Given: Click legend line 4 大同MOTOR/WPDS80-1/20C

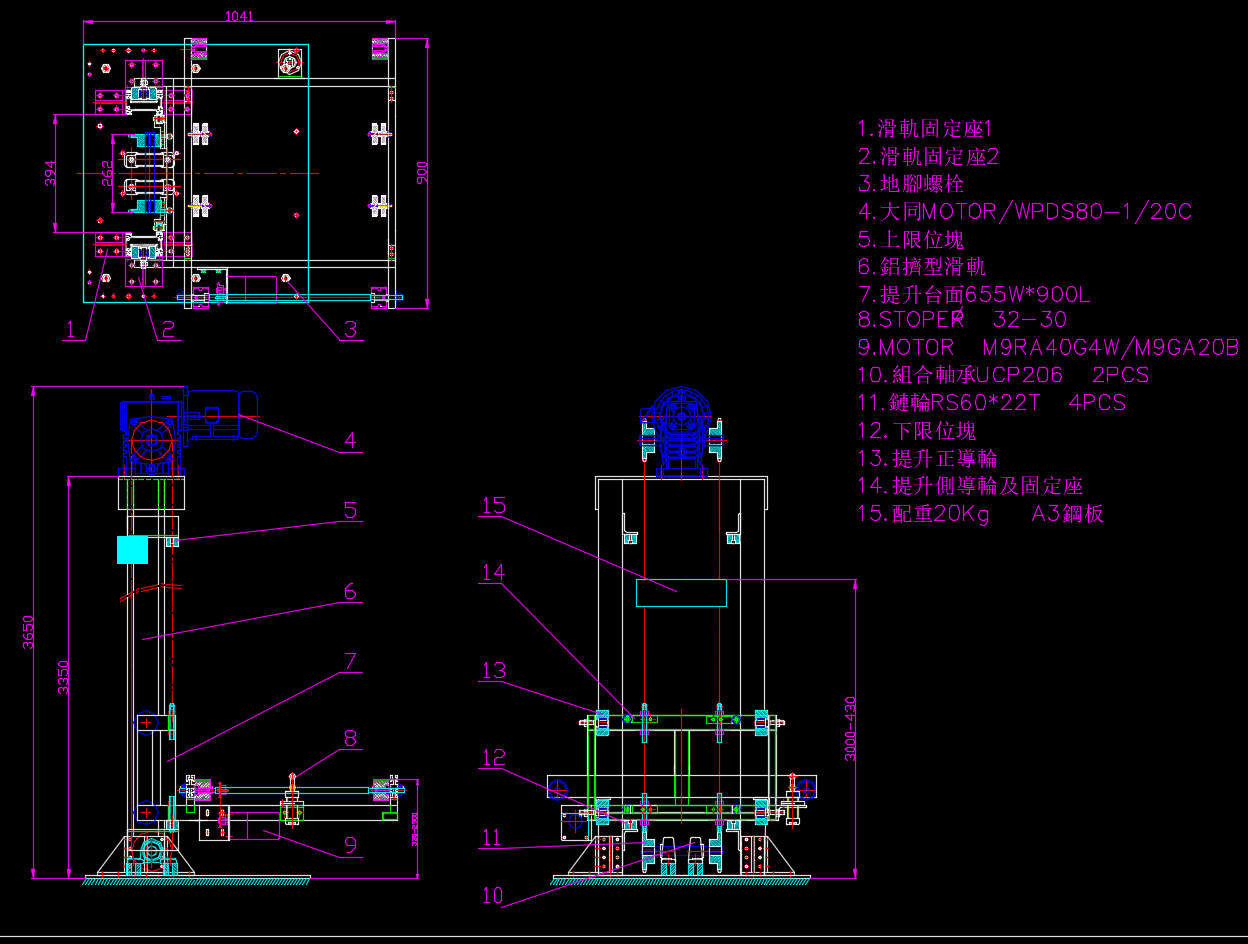Looking at the screenshot, I should point(1024,212).
